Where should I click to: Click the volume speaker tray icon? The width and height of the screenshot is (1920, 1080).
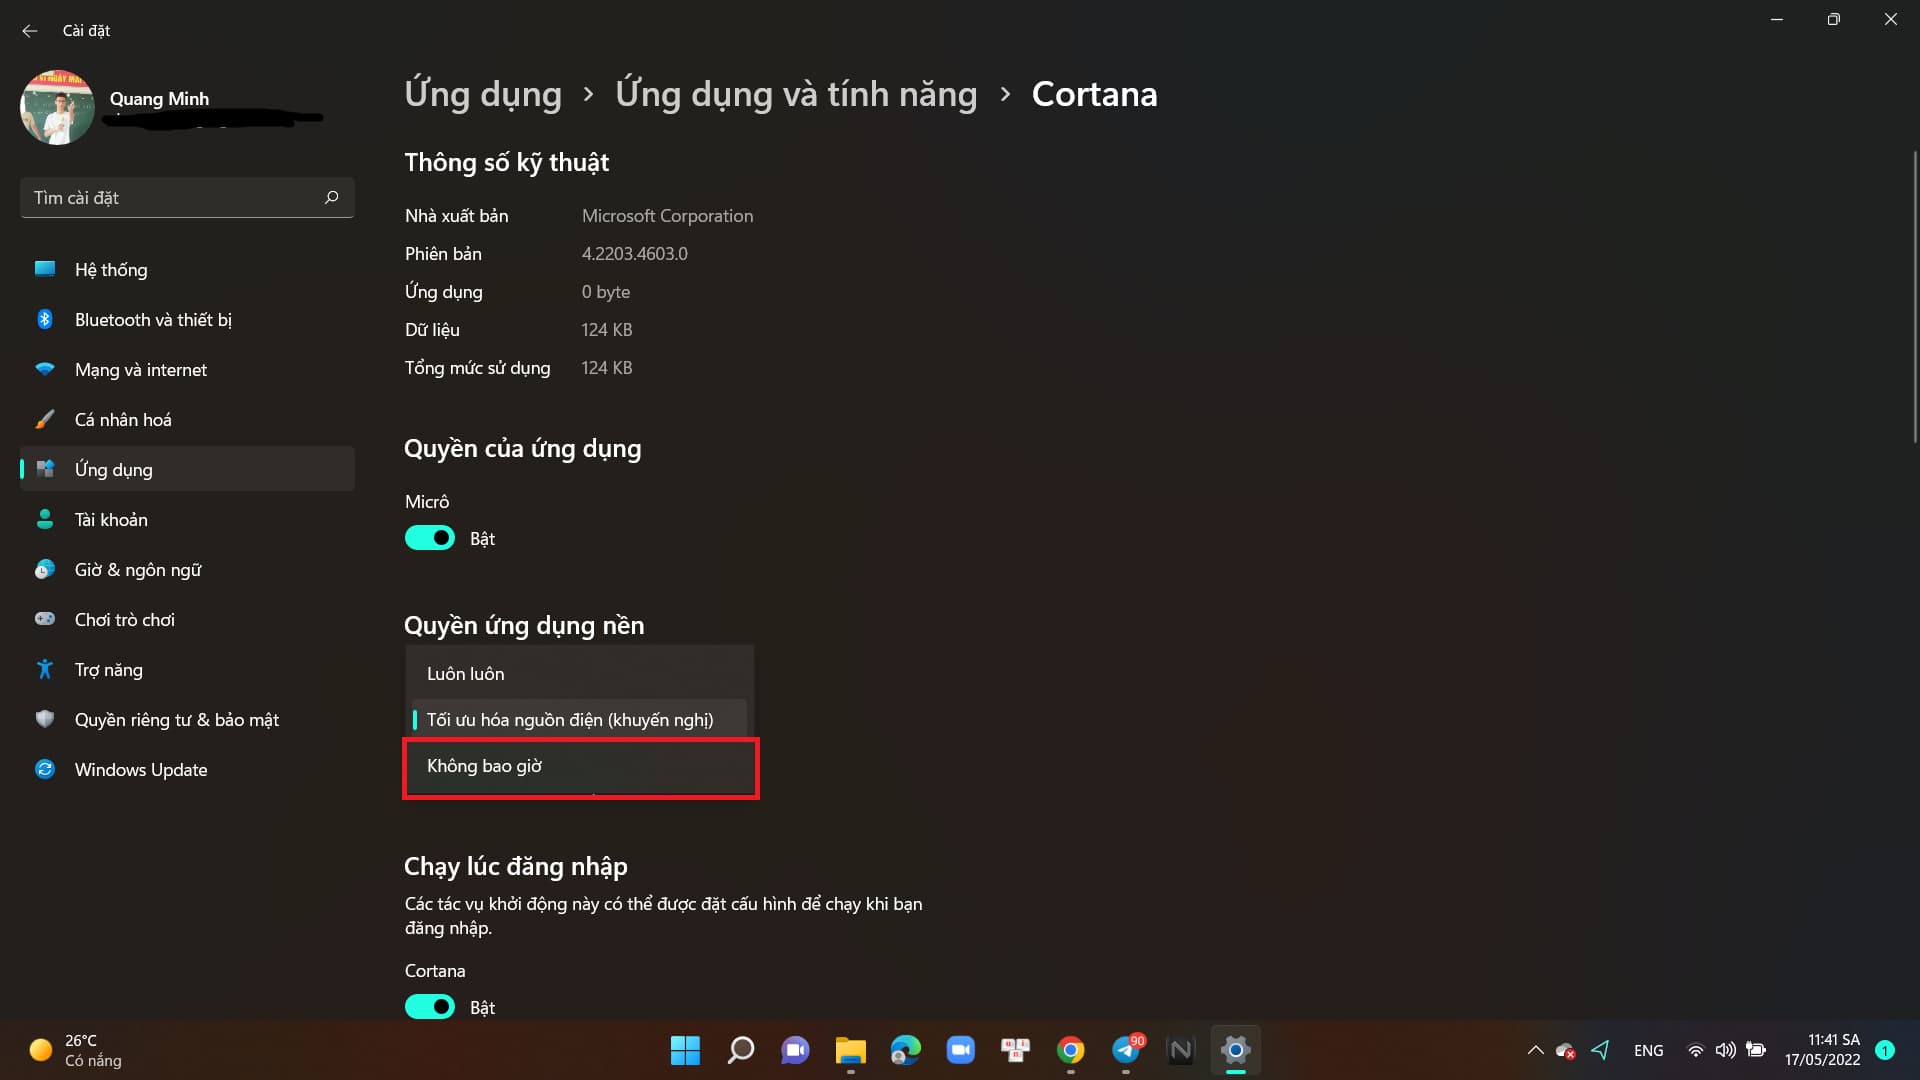point(1725,1050)
